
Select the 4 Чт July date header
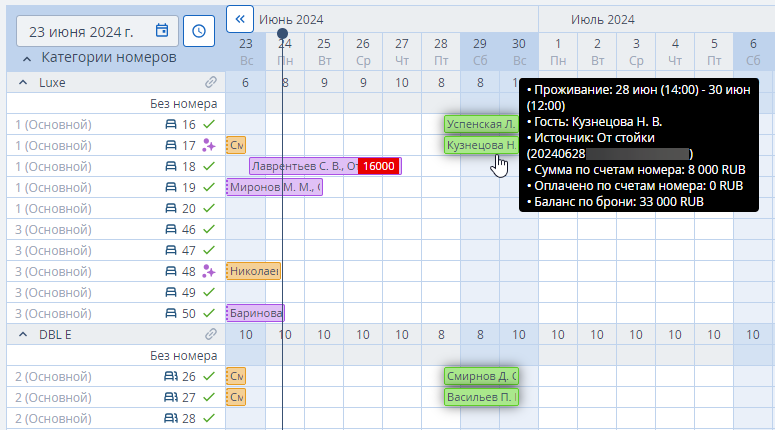[x=675, y=52]
